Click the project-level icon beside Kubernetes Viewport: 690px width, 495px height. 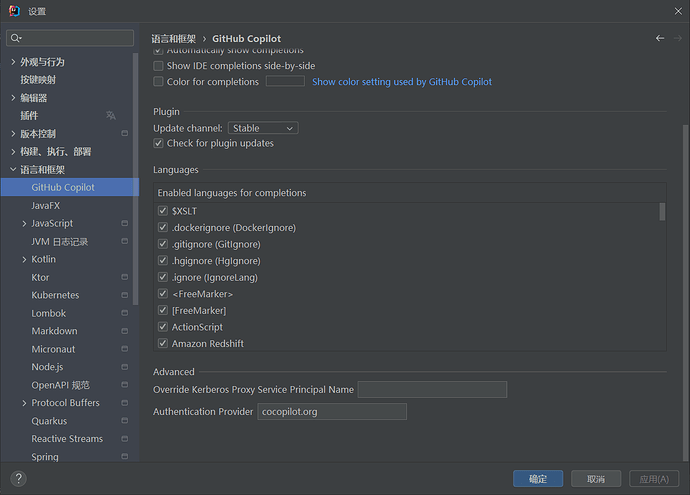(125, 295)
